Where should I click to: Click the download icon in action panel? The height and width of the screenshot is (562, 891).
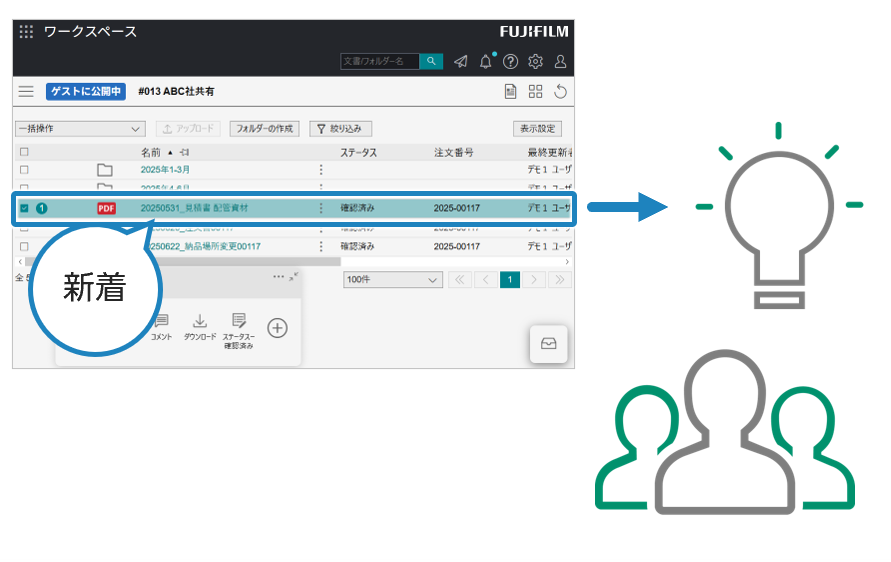tap(200, 321)
